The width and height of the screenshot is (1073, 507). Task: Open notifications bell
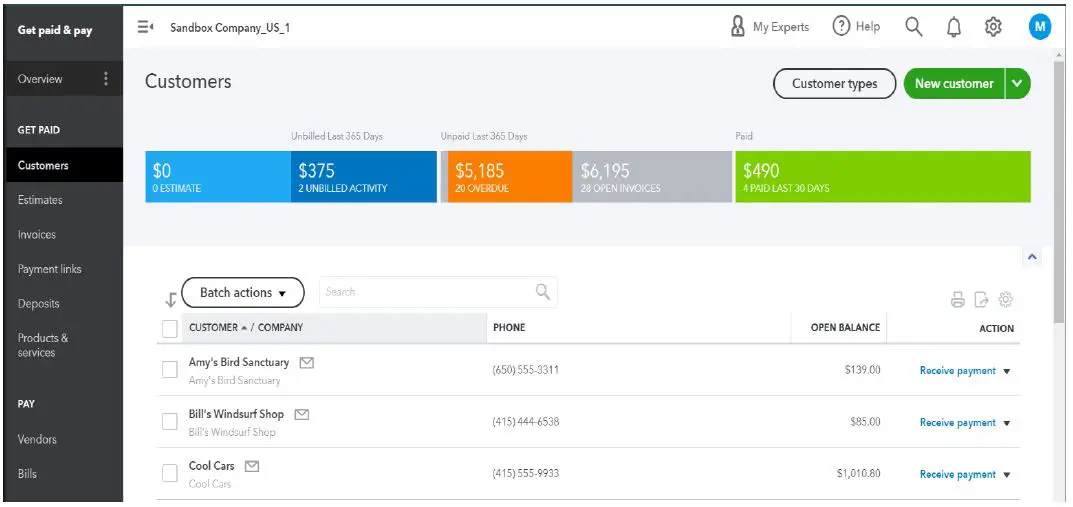pyautogui.click(x=953, y=27)
